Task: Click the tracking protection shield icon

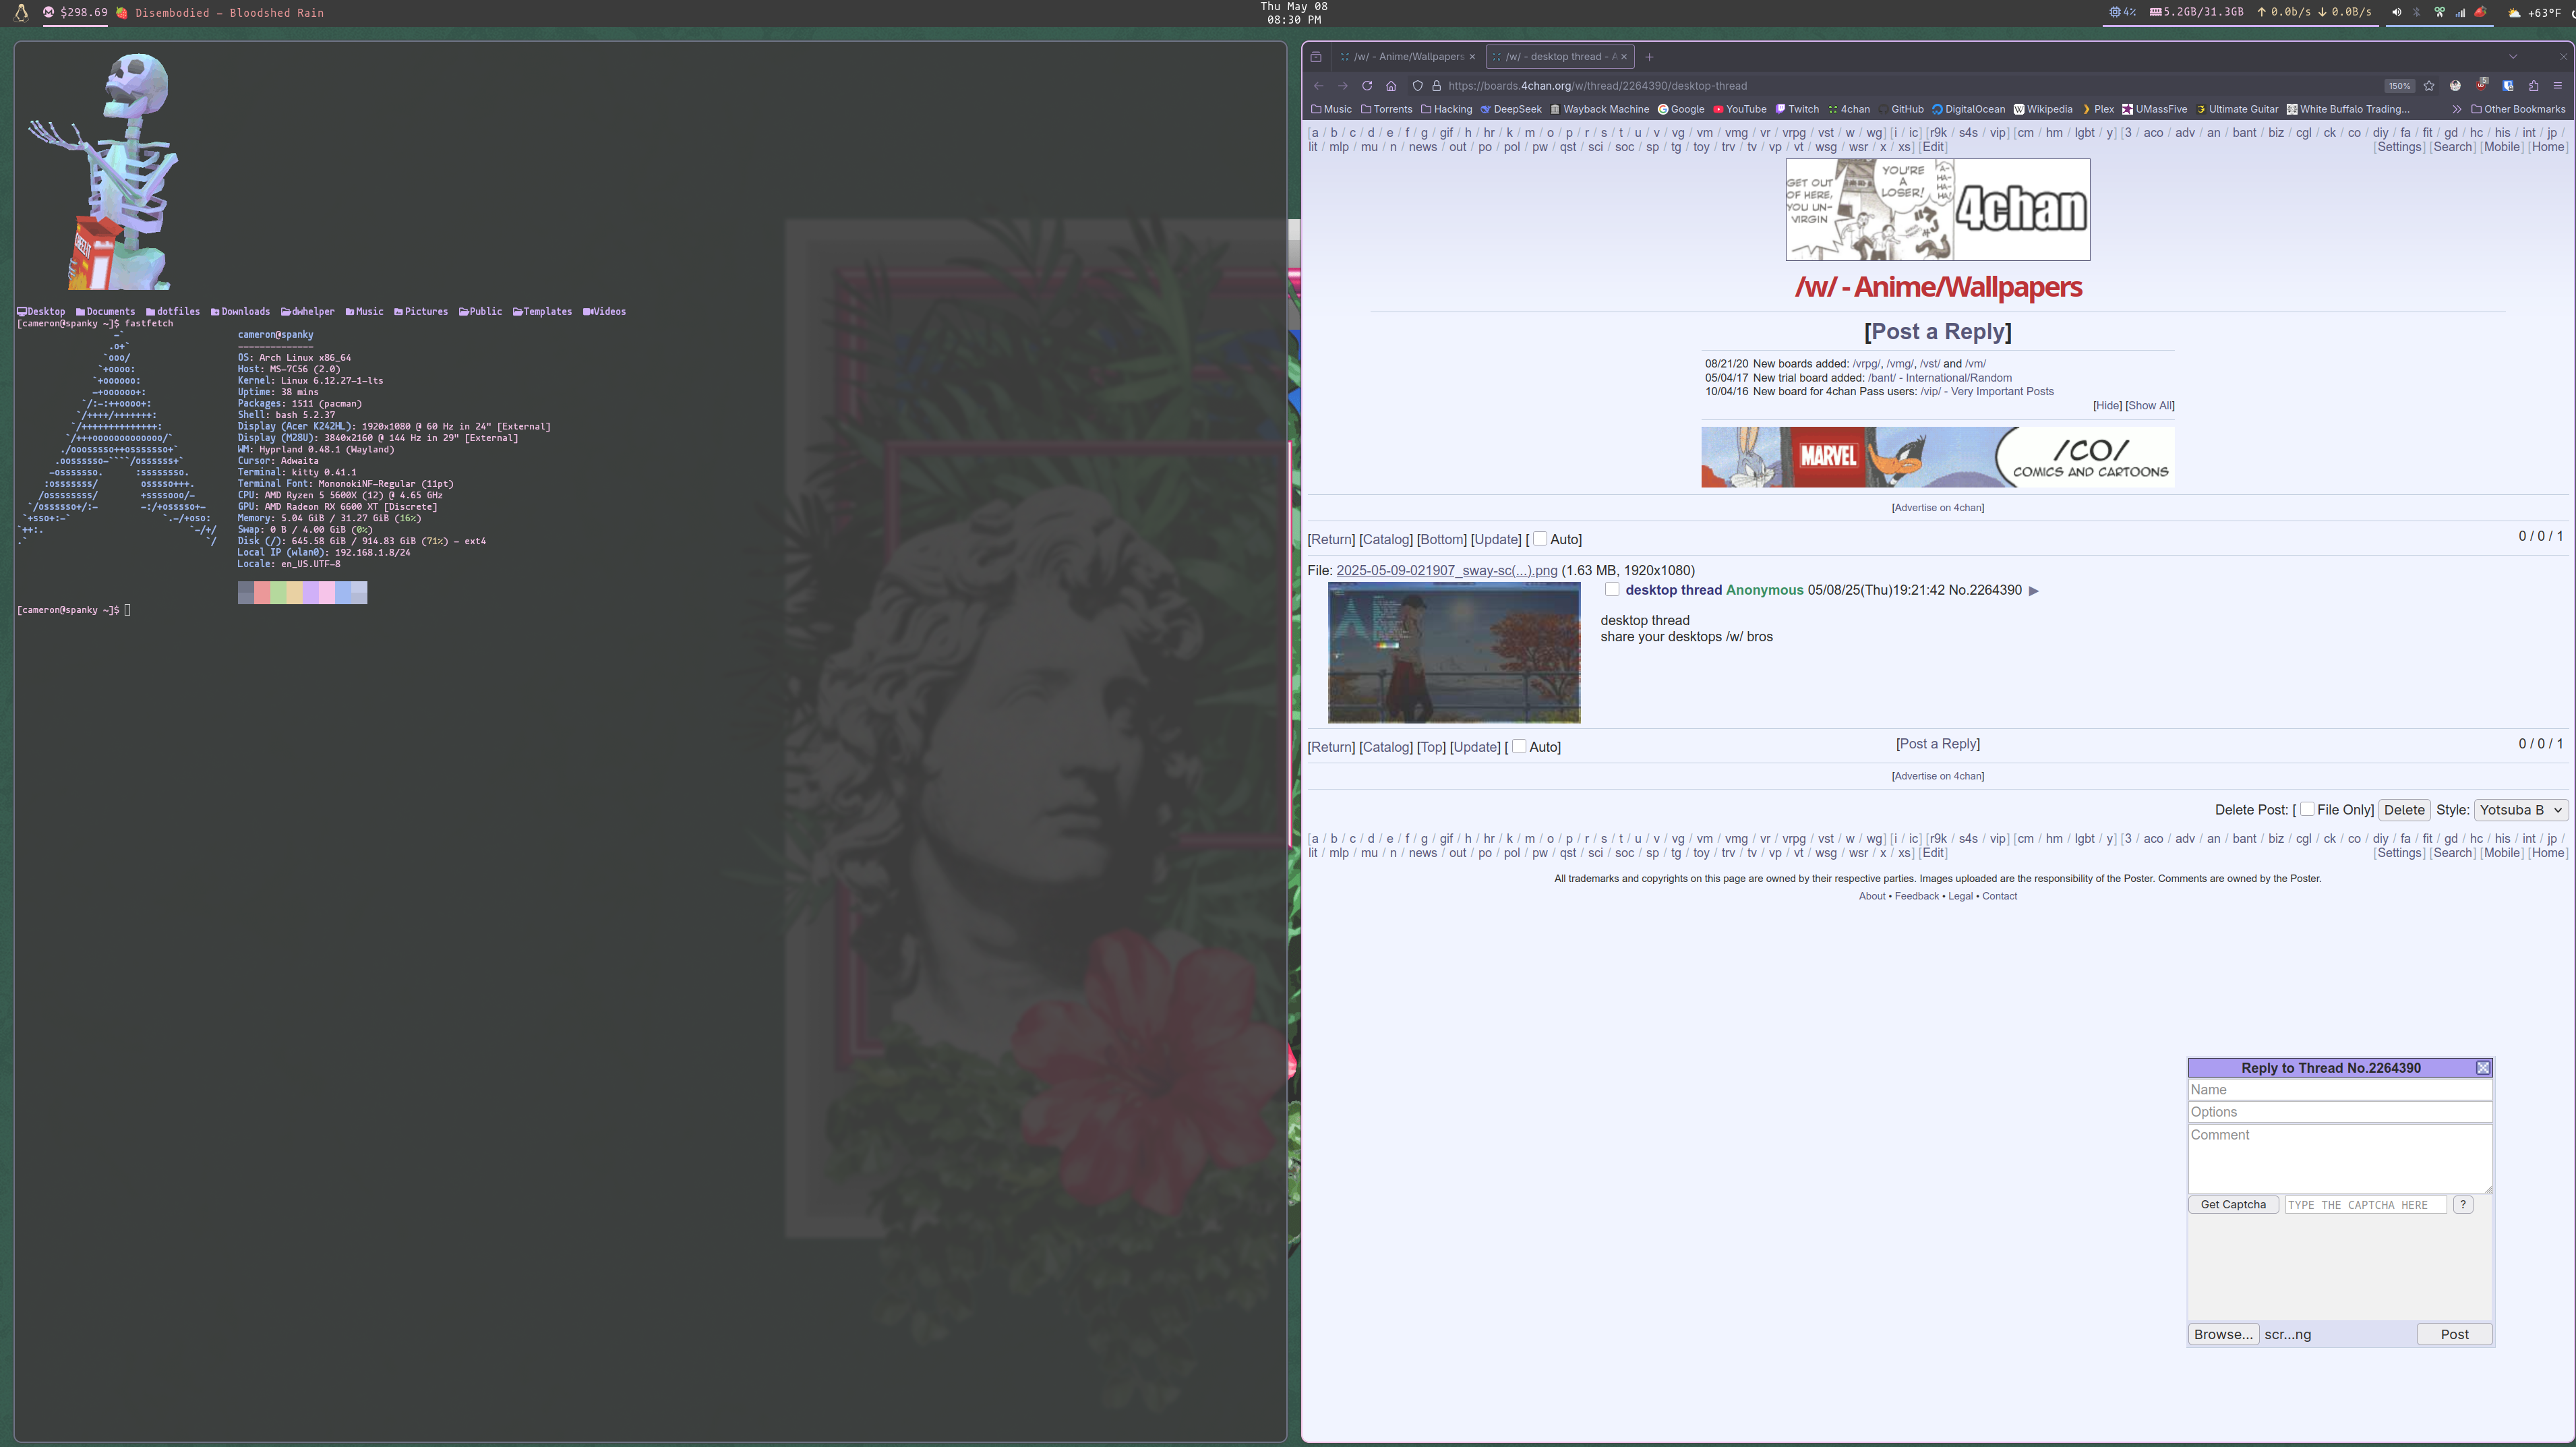Action: [1417, 86]
